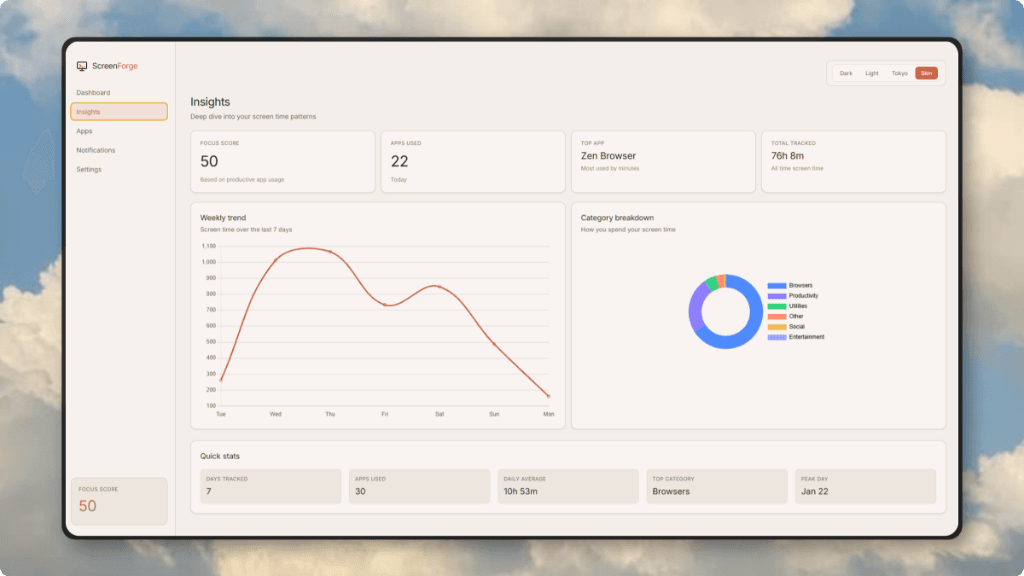The height and width of the screenshot is (576, 1024).
Task: Click the Zen Browser top app card
Action: (x=663, y=161)
